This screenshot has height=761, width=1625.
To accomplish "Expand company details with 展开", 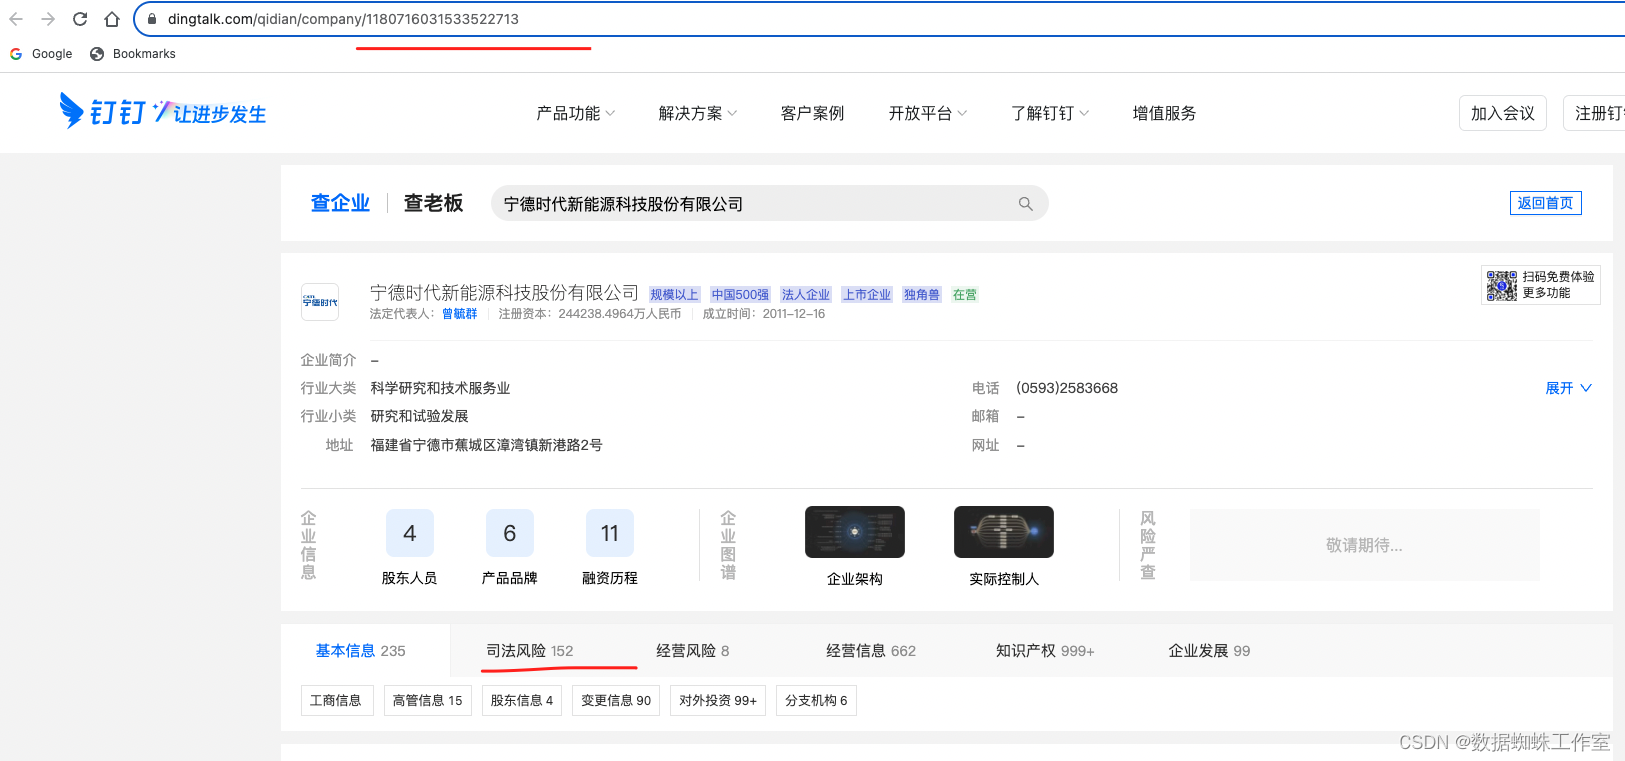I will 1568,388.
